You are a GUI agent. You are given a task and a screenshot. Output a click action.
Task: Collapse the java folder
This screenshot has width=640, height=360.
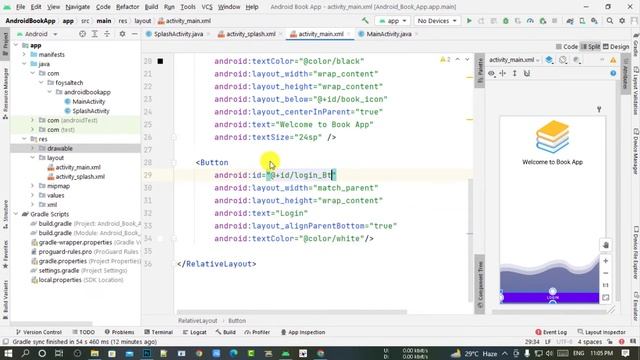point(24,64)
